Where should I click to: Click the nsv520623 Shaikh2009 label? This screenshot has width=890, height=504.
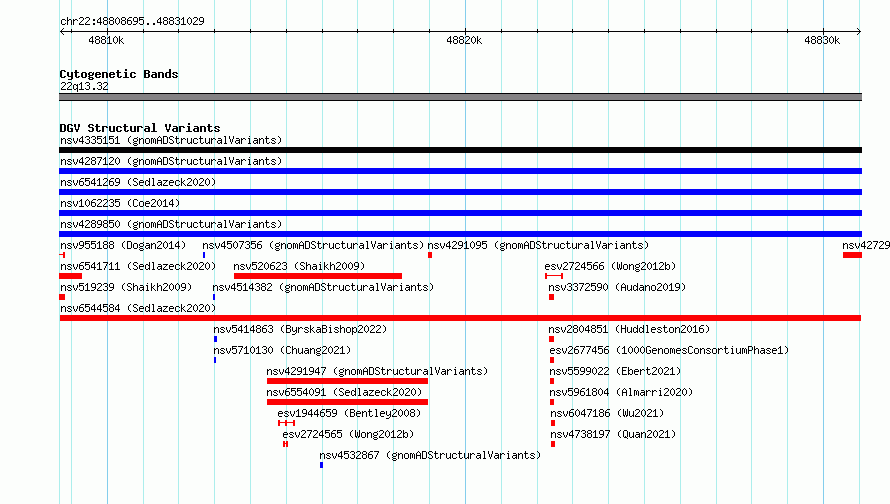coord(299,266)
